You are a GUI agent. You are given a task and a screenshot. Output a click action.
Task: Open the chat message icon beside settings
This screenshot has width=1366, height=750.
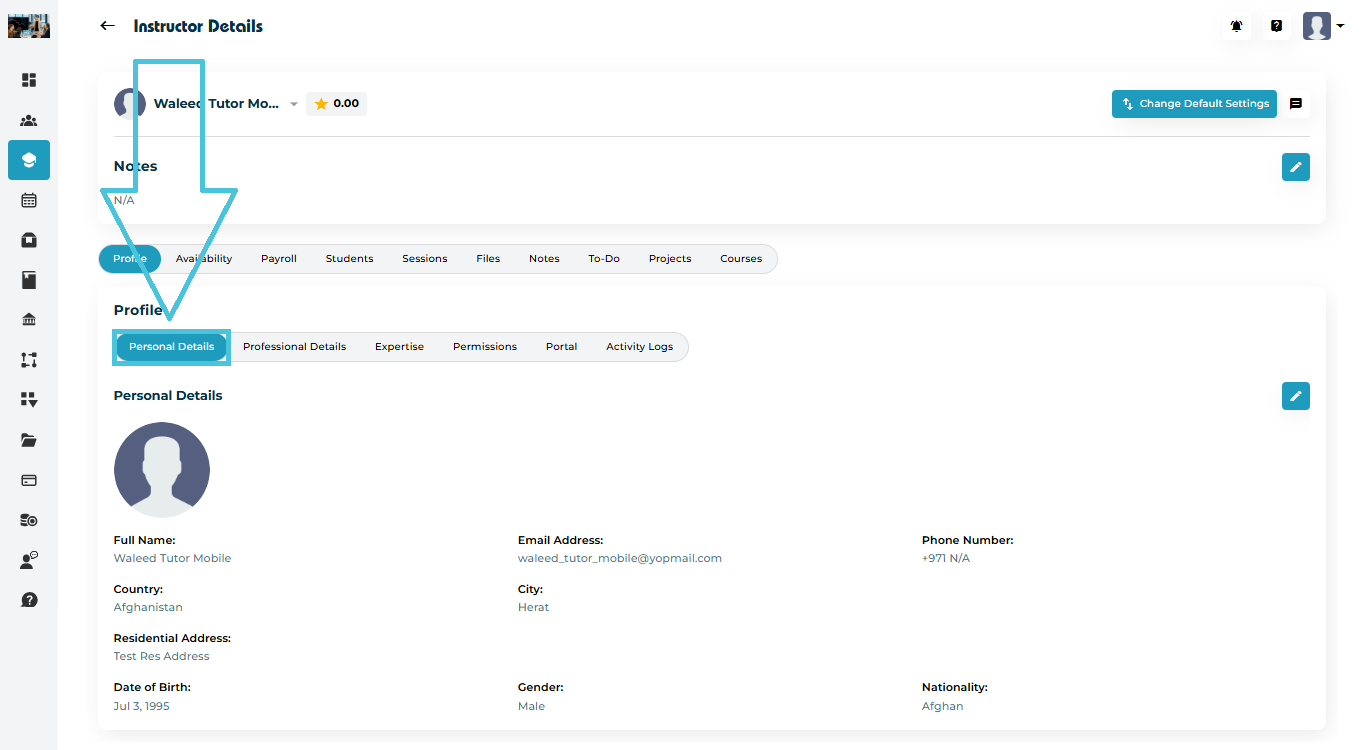coord(1296,104)
